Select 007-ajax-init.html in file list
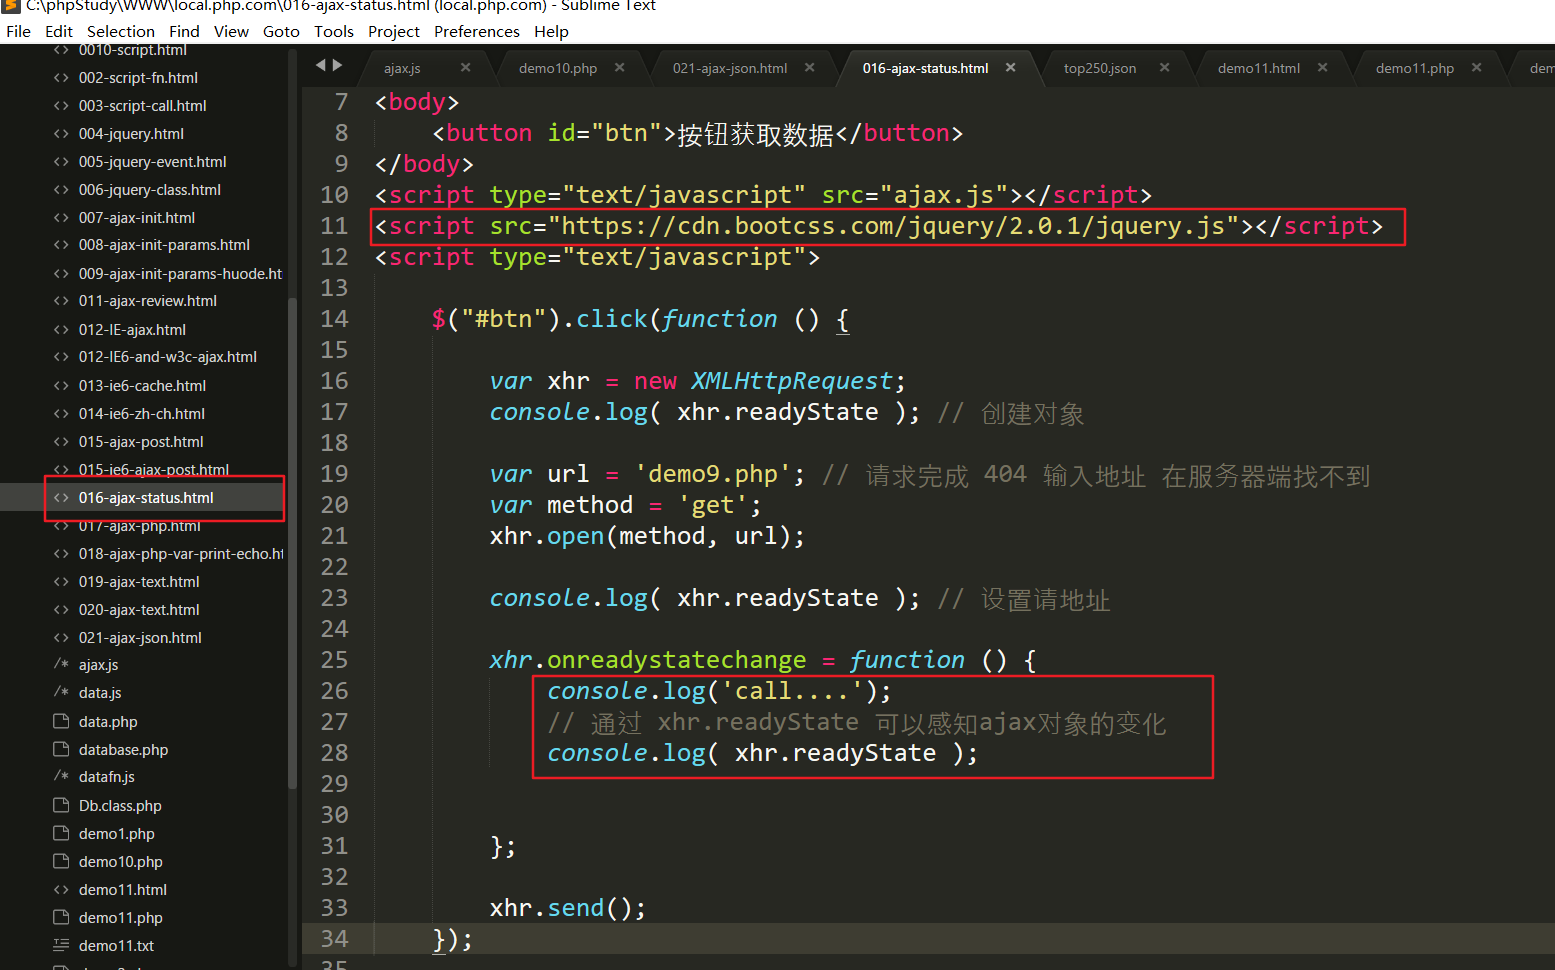The width and height of the screenshot is (1555, 970). click(137, 218)
